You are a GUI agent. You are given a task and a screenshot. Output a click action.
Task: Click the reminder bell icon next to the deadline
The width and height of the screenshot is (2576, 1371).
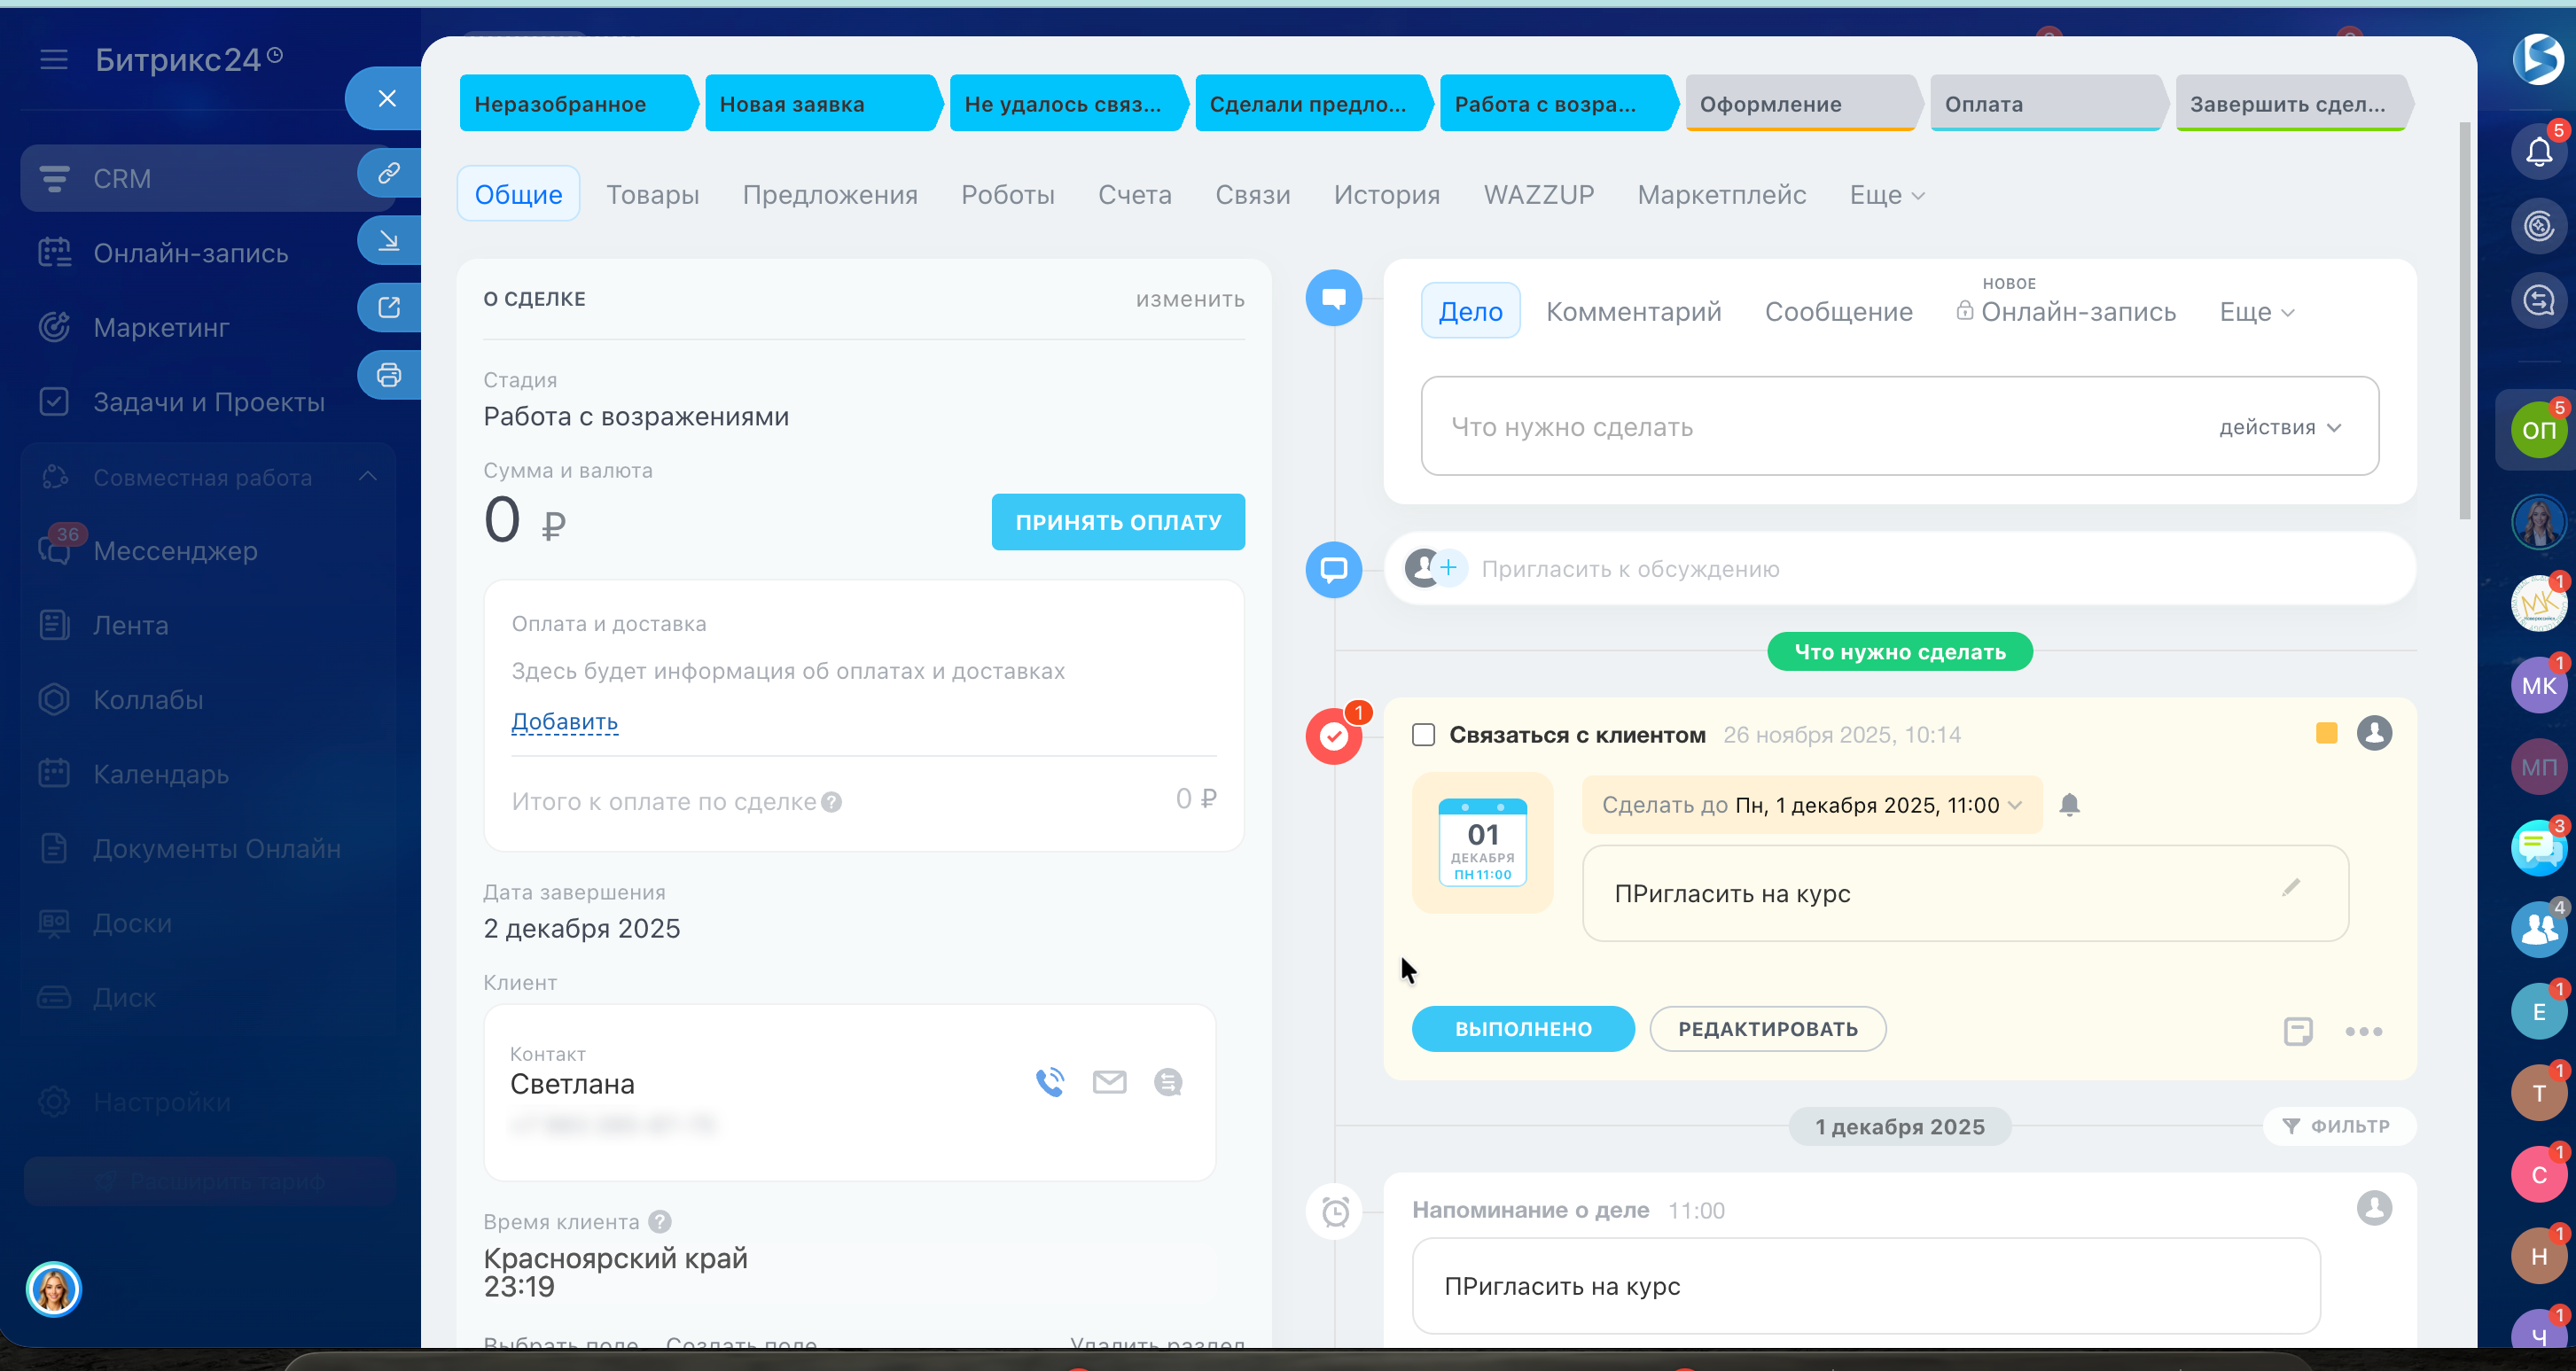[x=2069, y=805]
